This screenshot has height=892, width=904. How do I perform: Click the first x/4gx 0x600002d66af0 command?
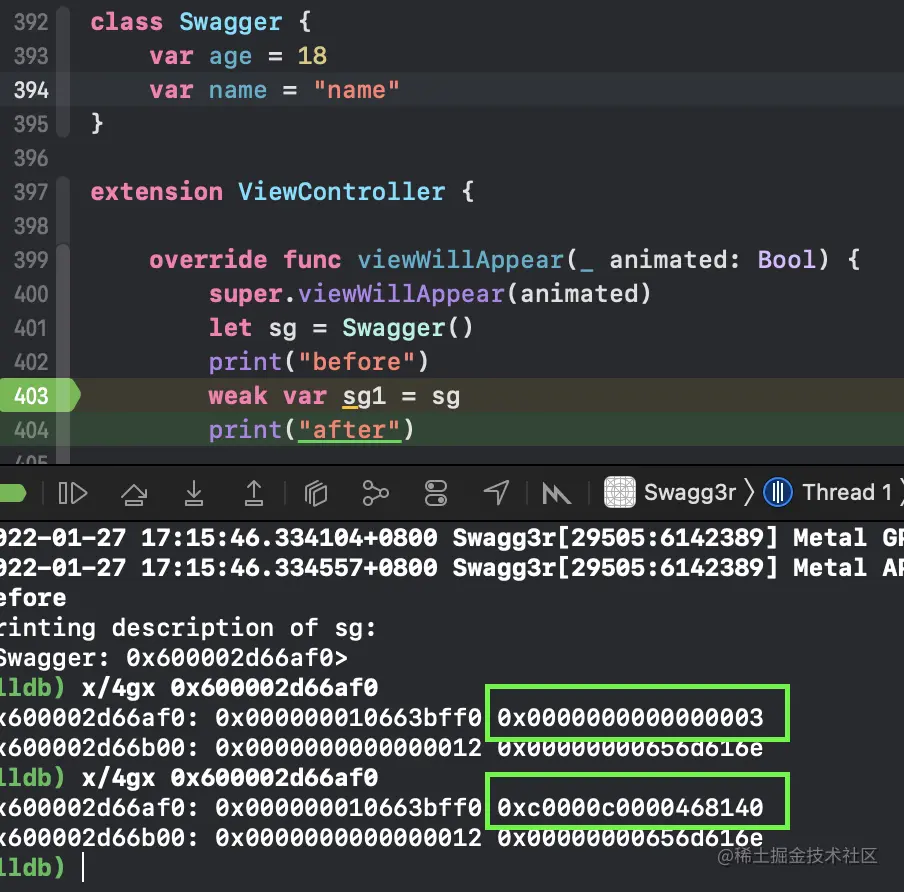(x=230, y=687)
